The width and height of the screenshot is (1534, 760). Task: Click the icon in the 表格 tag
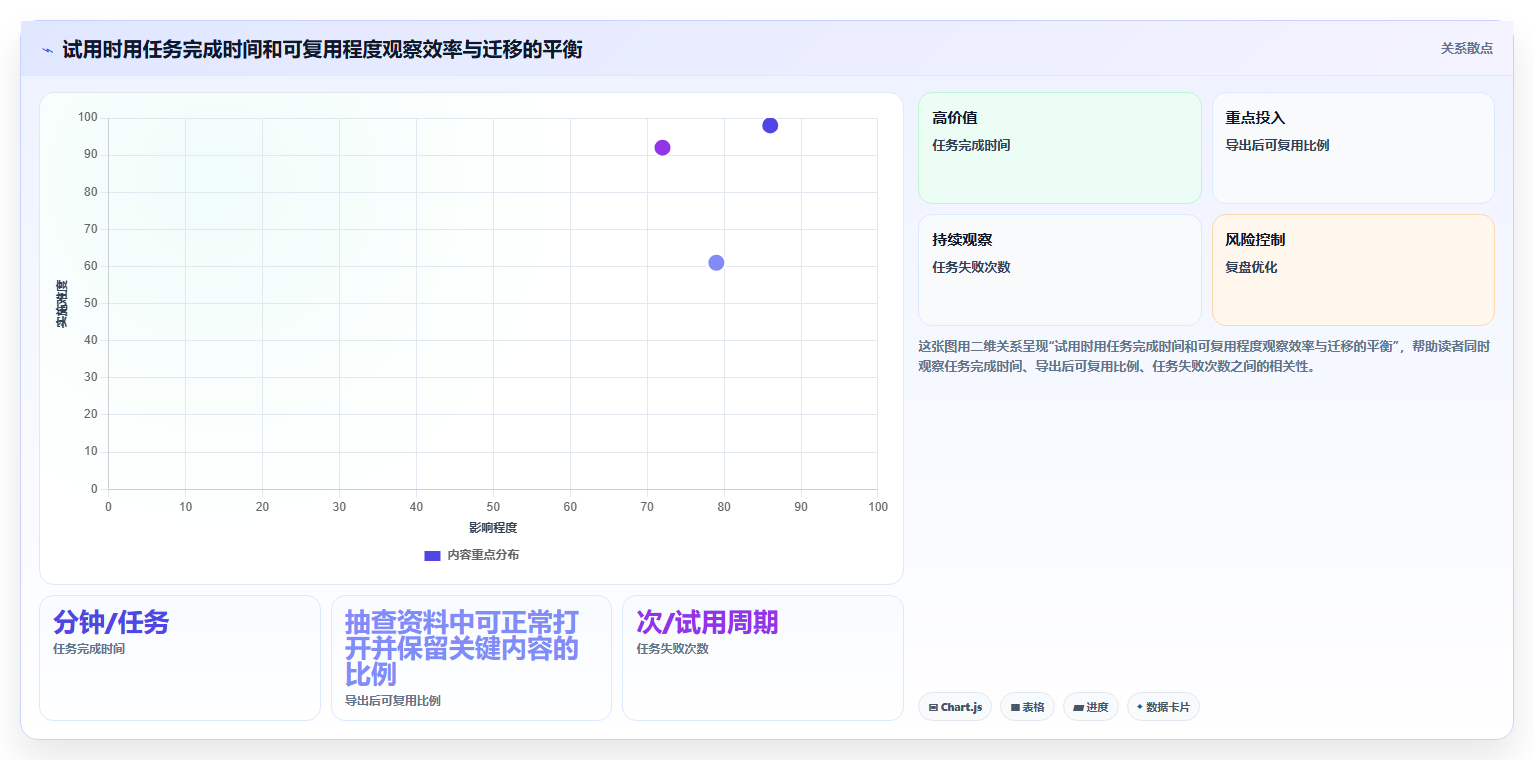1015,707
